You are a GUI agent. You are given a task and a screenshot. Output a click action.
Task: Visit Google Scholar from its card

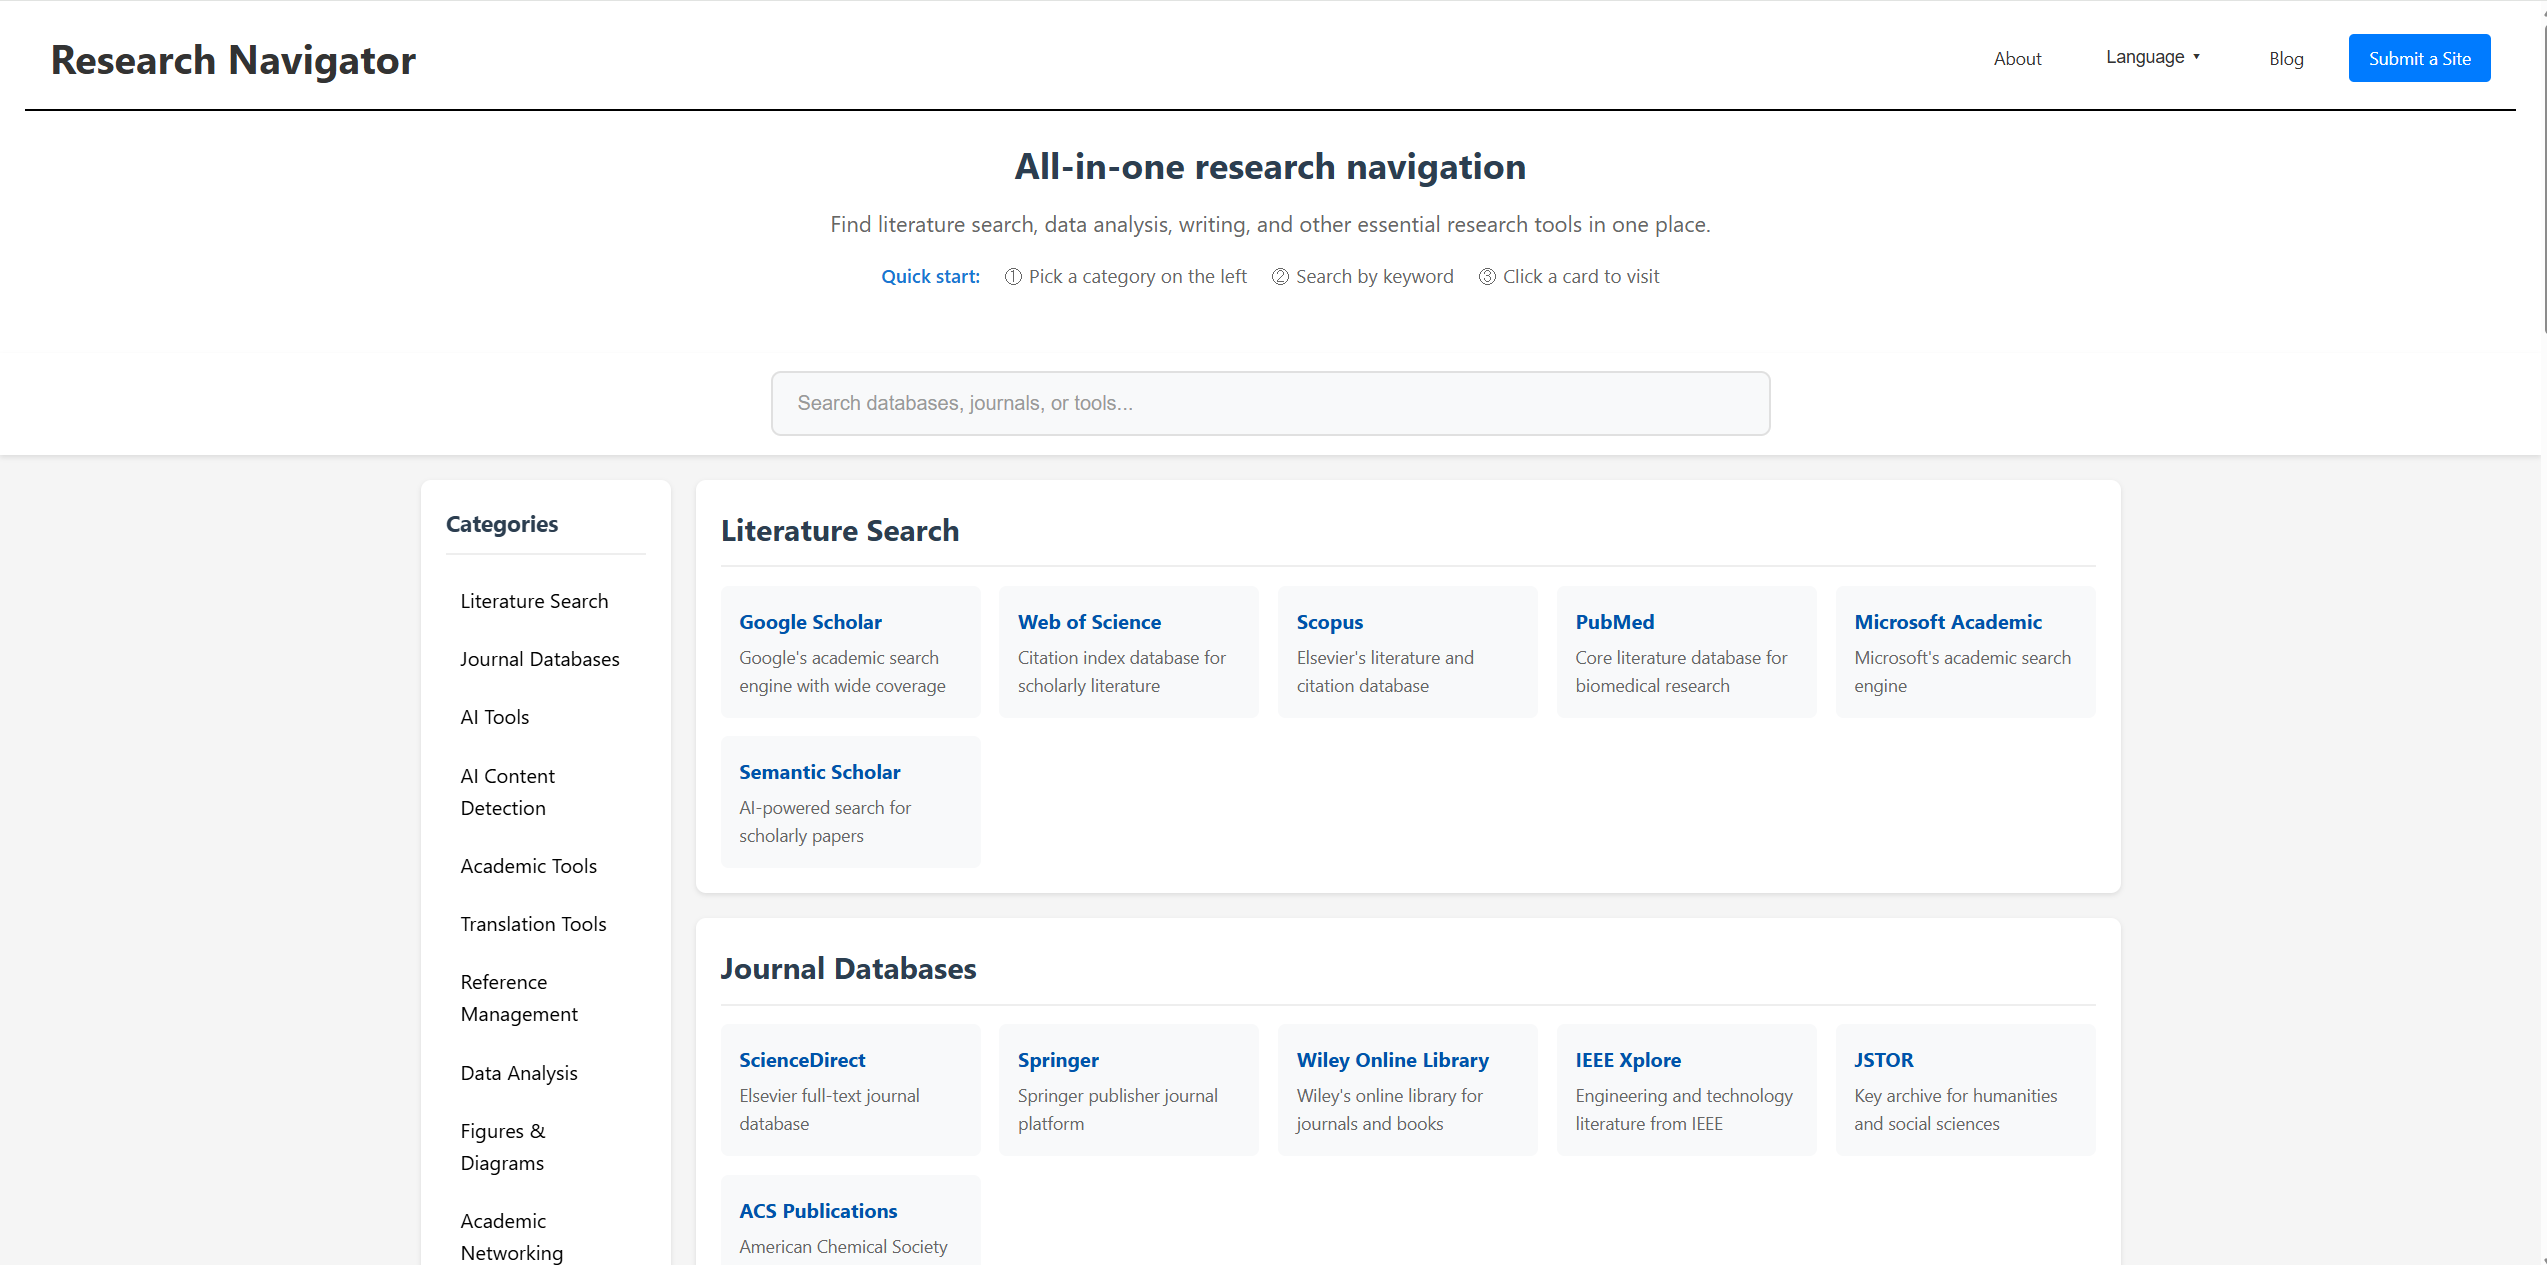(810, 621)
